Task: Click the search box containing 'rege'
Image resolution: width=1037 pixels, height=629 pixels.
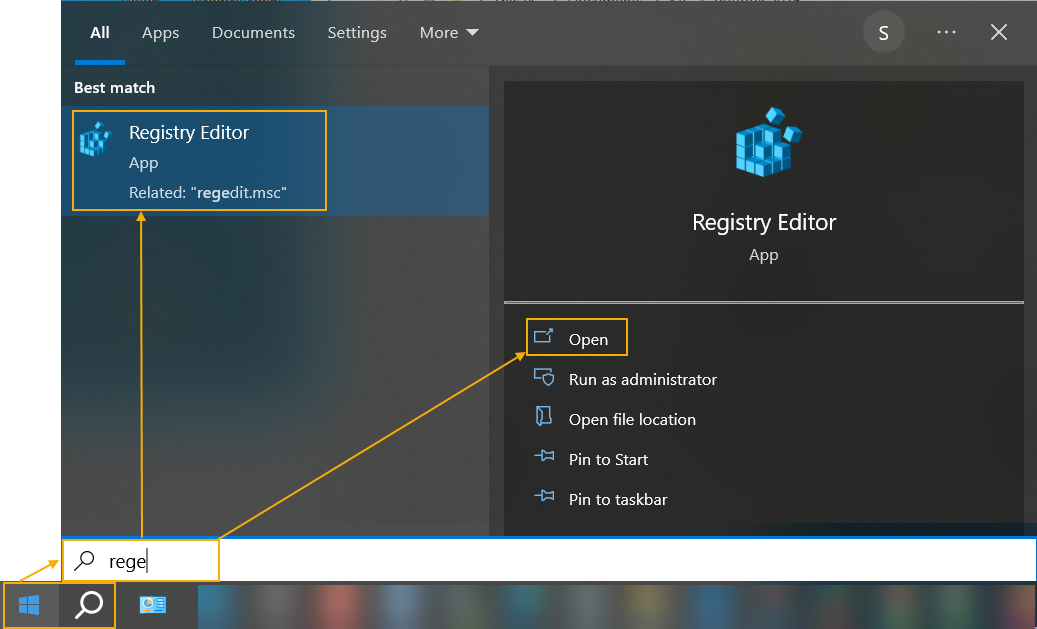Action: [549, 561]
